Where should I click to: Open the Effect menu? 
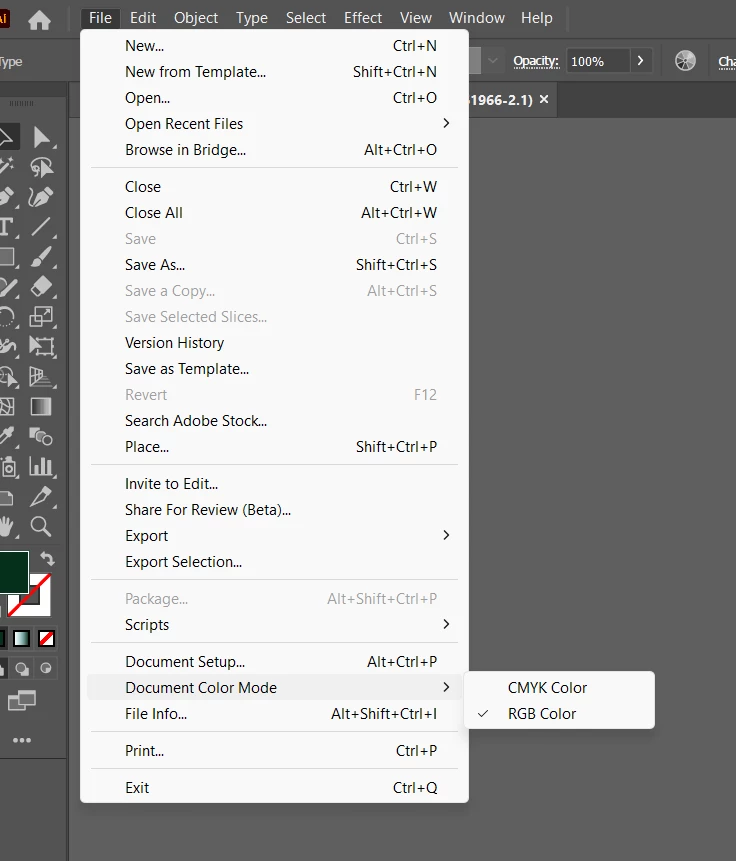coord(363,18)
